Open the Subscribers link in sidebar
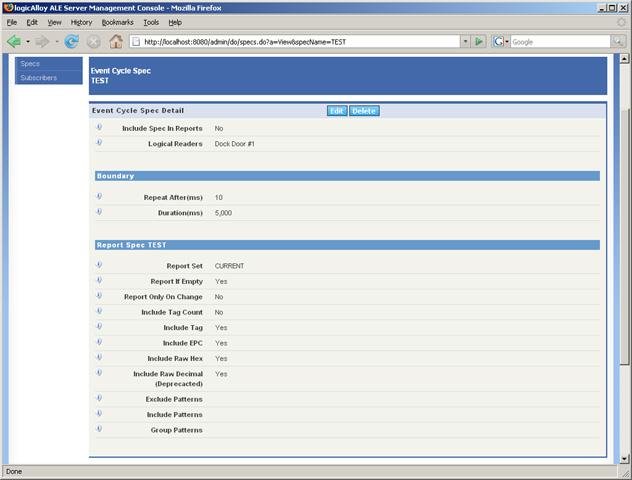The image size is (632, 480). coord(38,78)
